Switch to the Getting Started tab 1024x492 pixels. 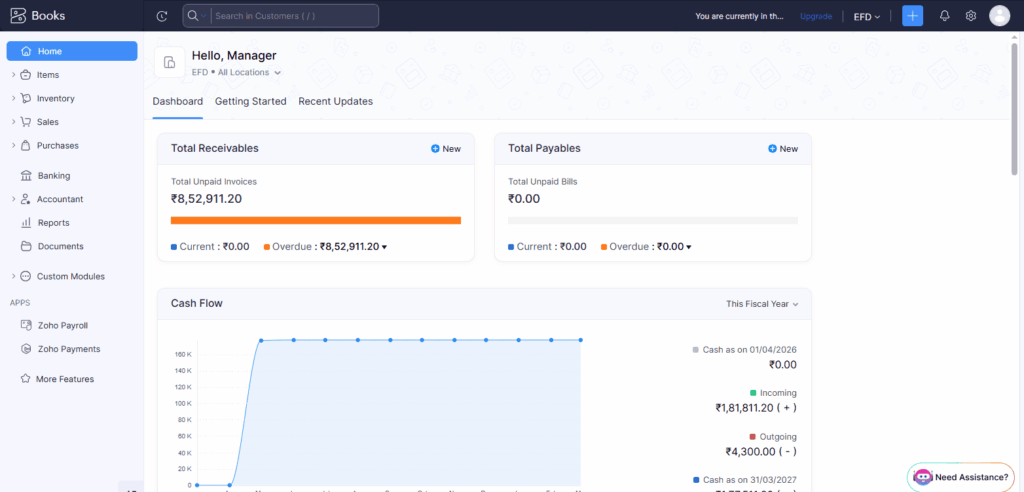click(251, 101)
